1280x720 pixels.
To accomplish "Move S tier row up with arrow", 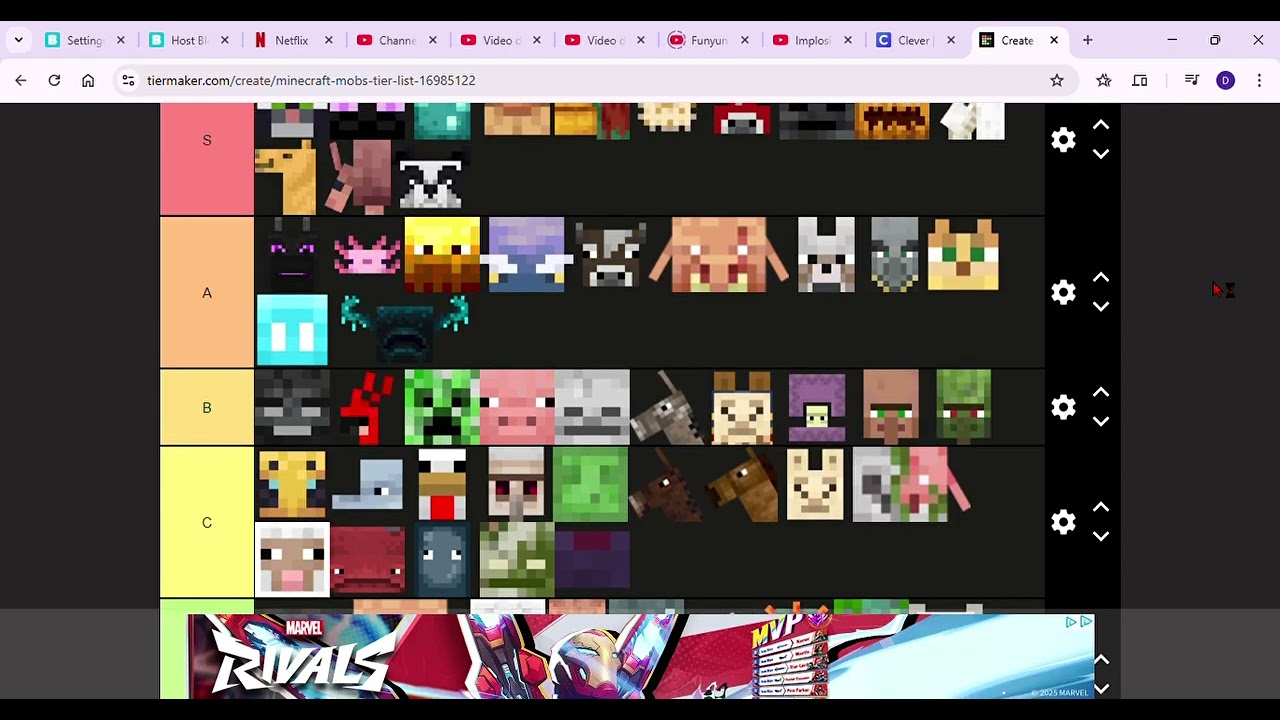I will point(1101,125).
